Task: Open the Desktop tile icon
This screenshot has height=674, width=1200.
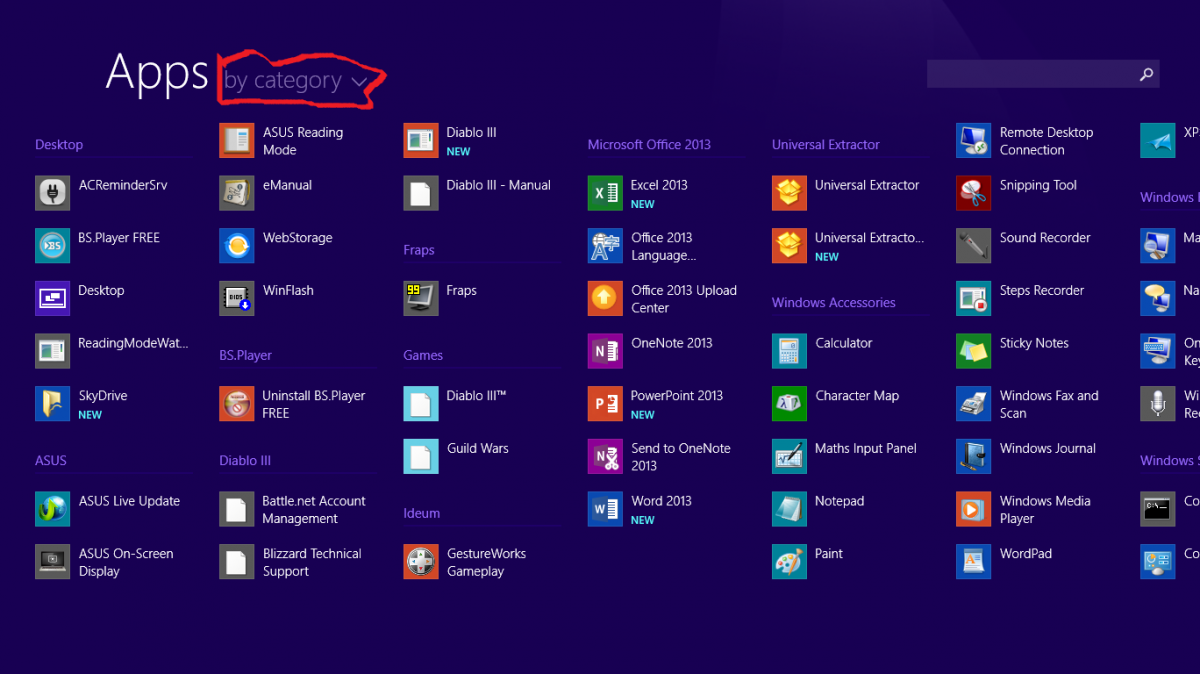Action: pos(52,298)
